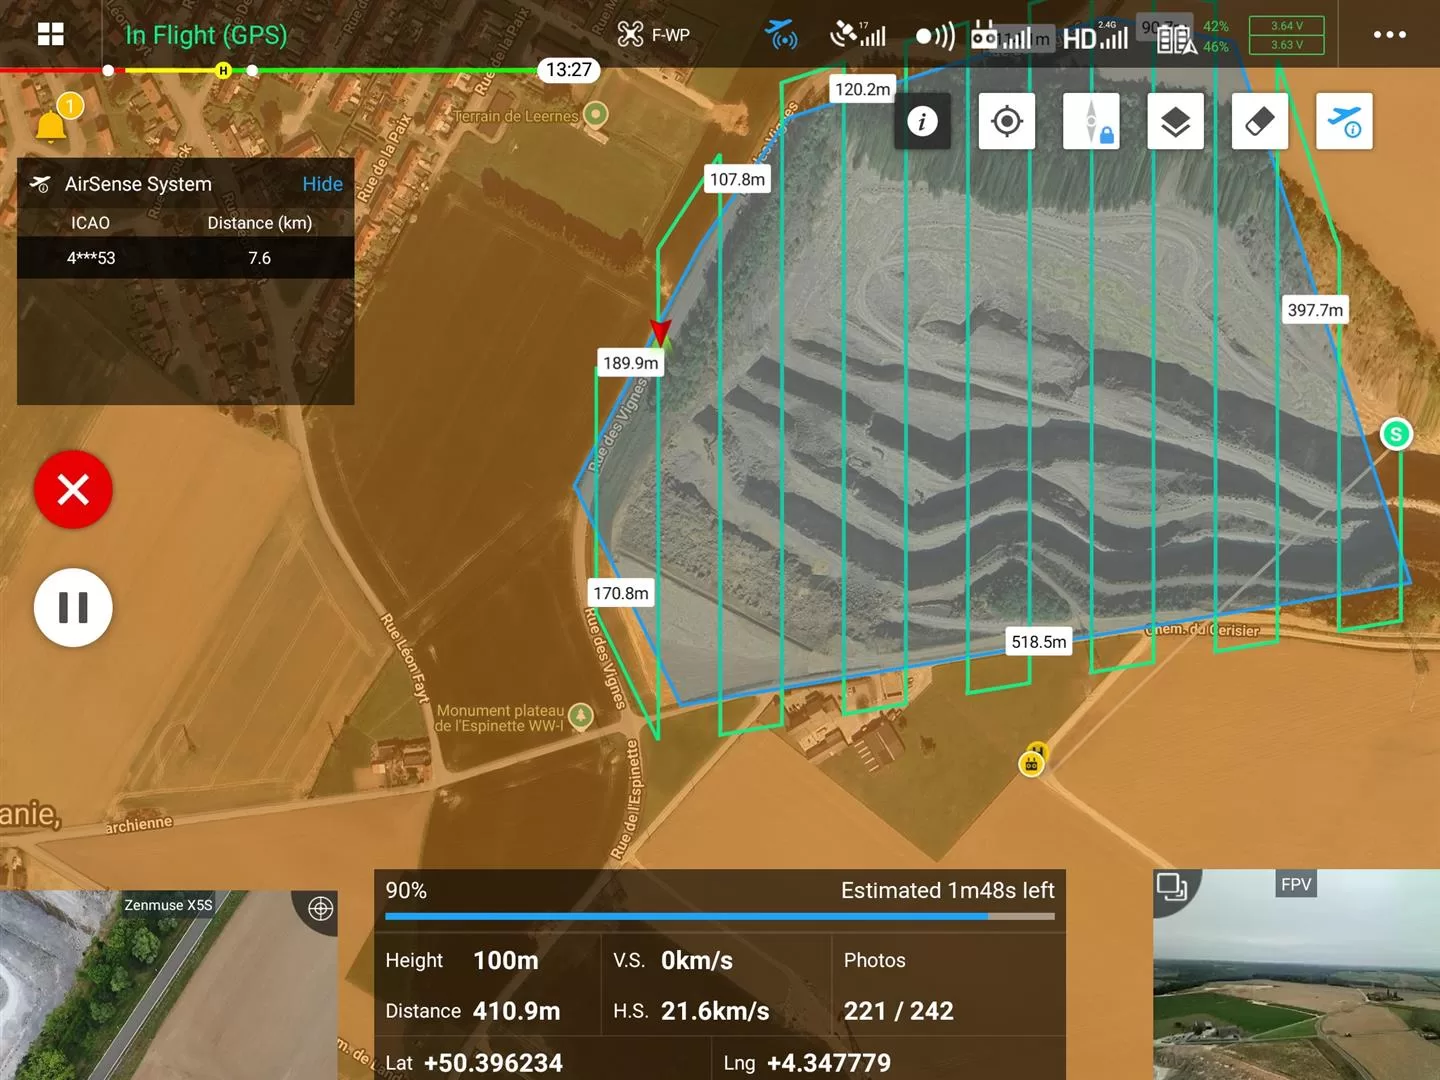The image size is (1440, 1080).
Task: Switch views with the FPV swap icon
Action: click(x=1171, y=887)
